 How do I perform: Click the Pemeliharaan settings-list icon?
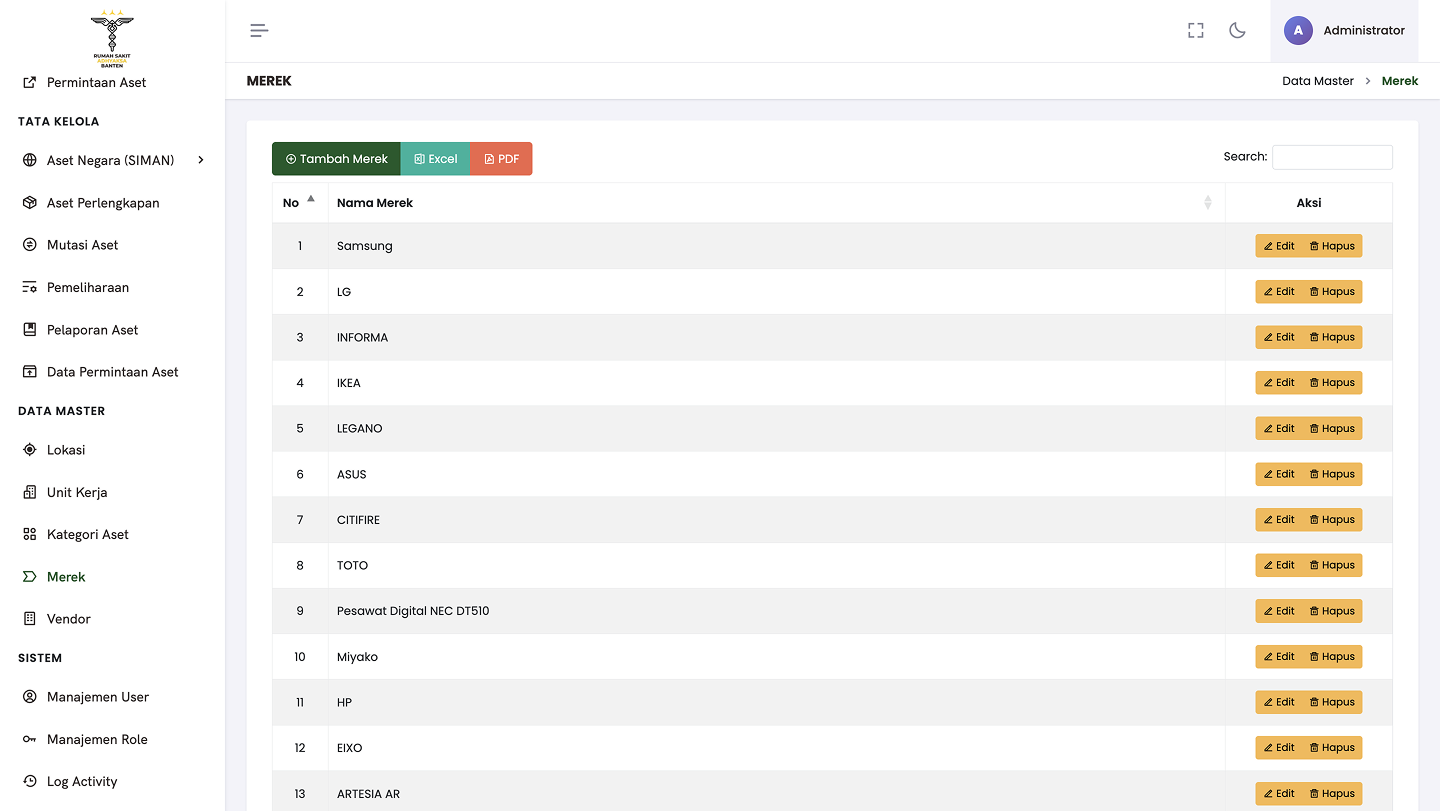(29, 287)
